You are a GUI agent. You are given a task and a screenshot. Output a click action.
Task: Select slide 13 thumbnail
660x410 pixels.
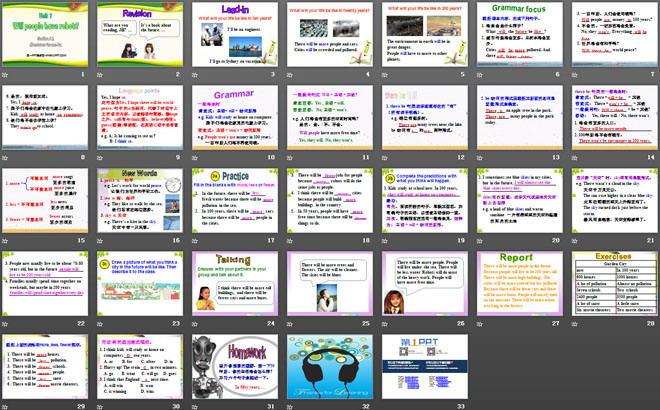pyautogui.click(x=520, y=117)
